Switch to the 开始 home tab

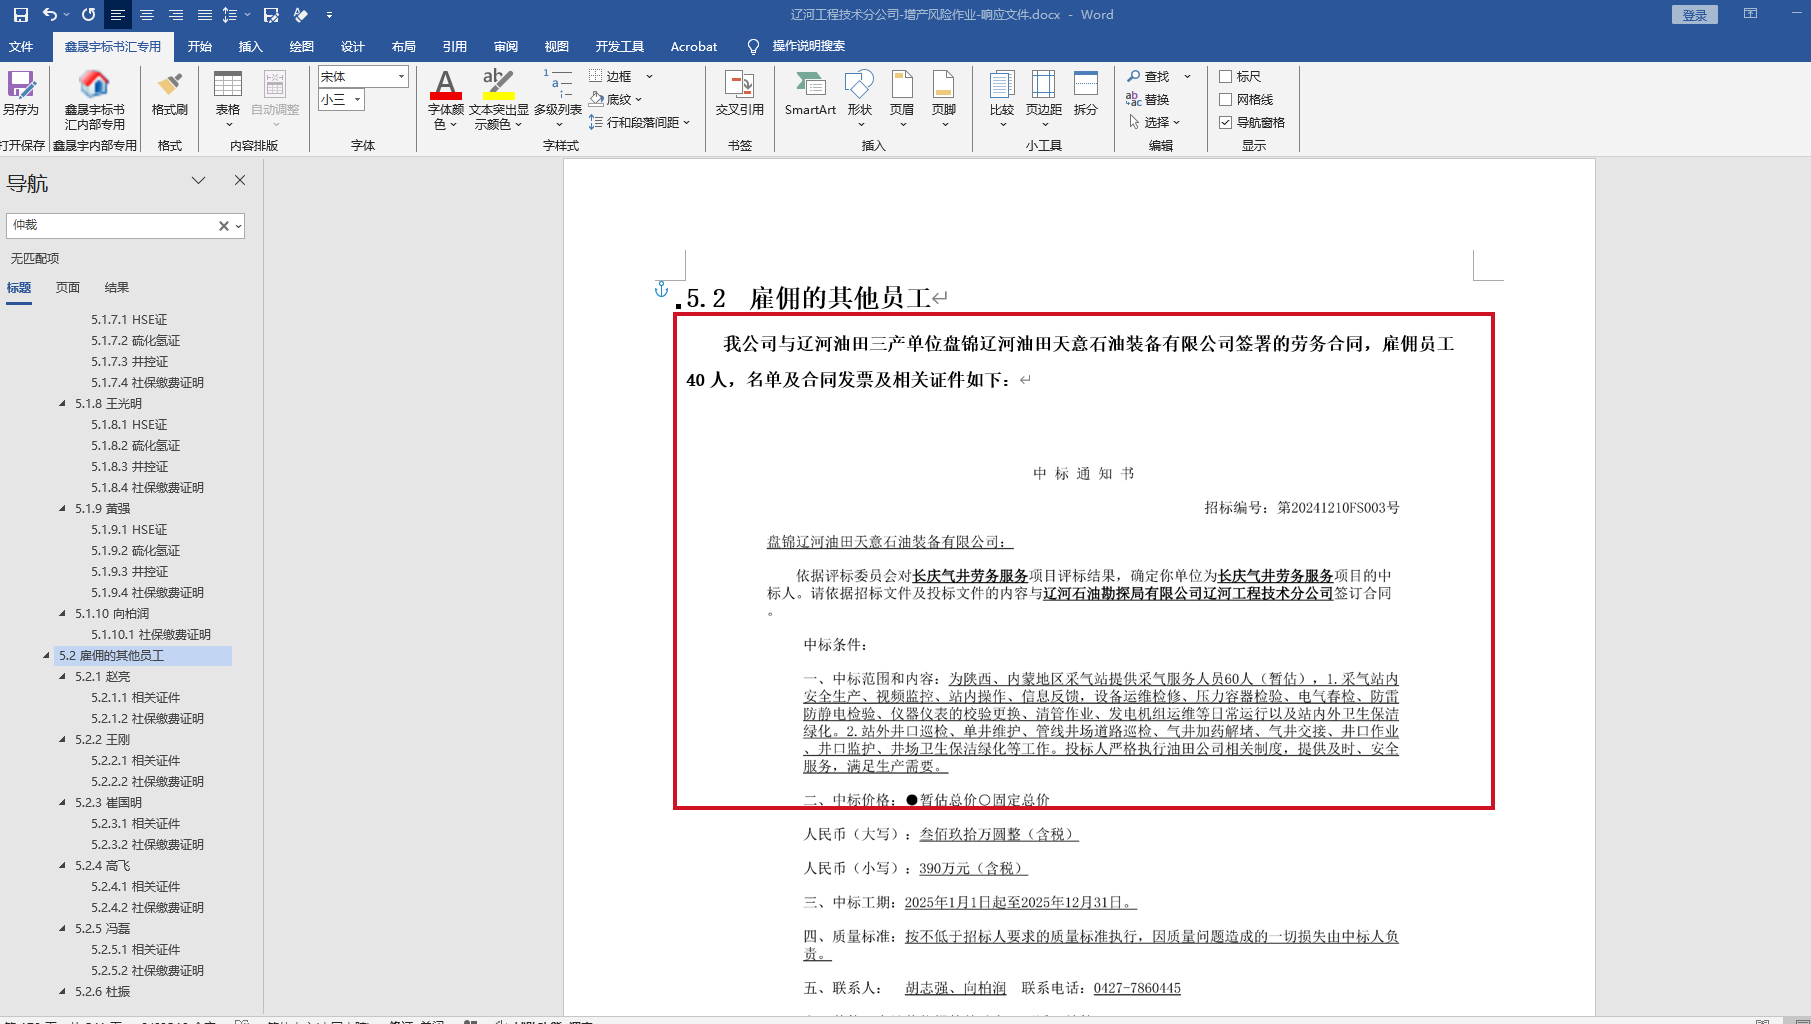pyautogui.click(x=200, y=46)
